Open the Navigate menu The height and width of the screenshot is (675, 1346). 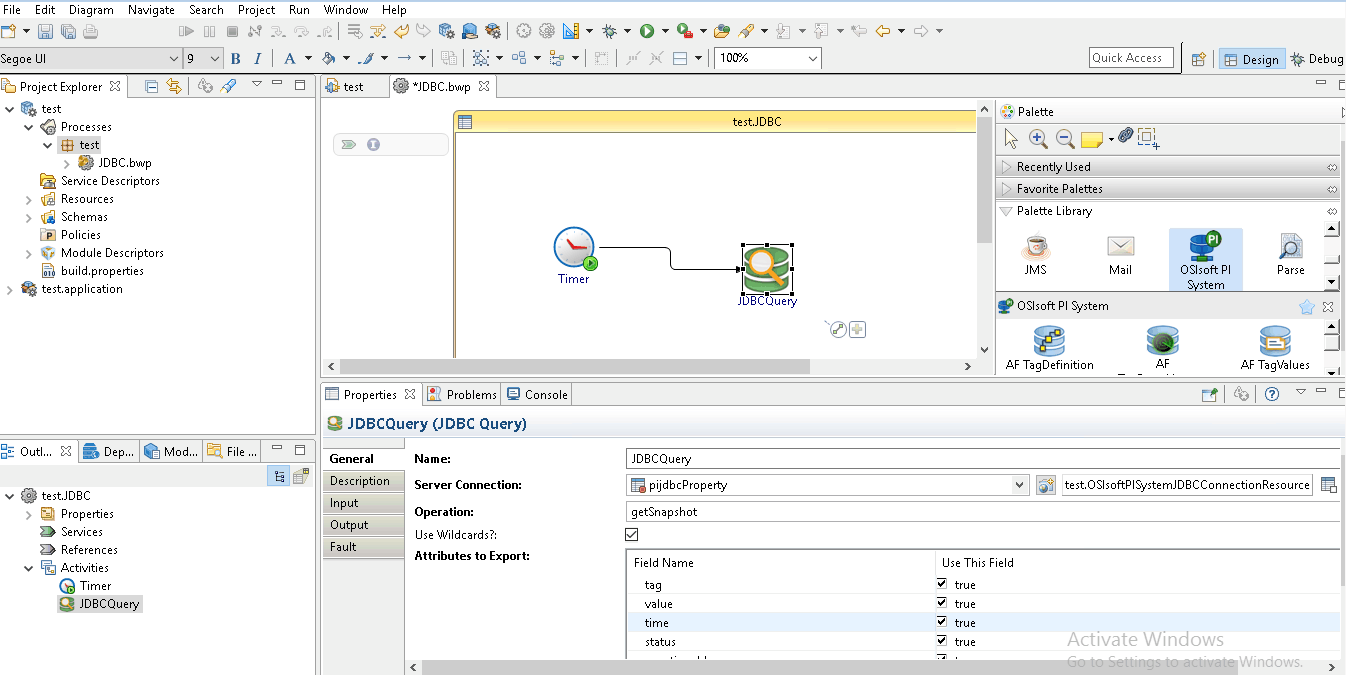(151, 10)
